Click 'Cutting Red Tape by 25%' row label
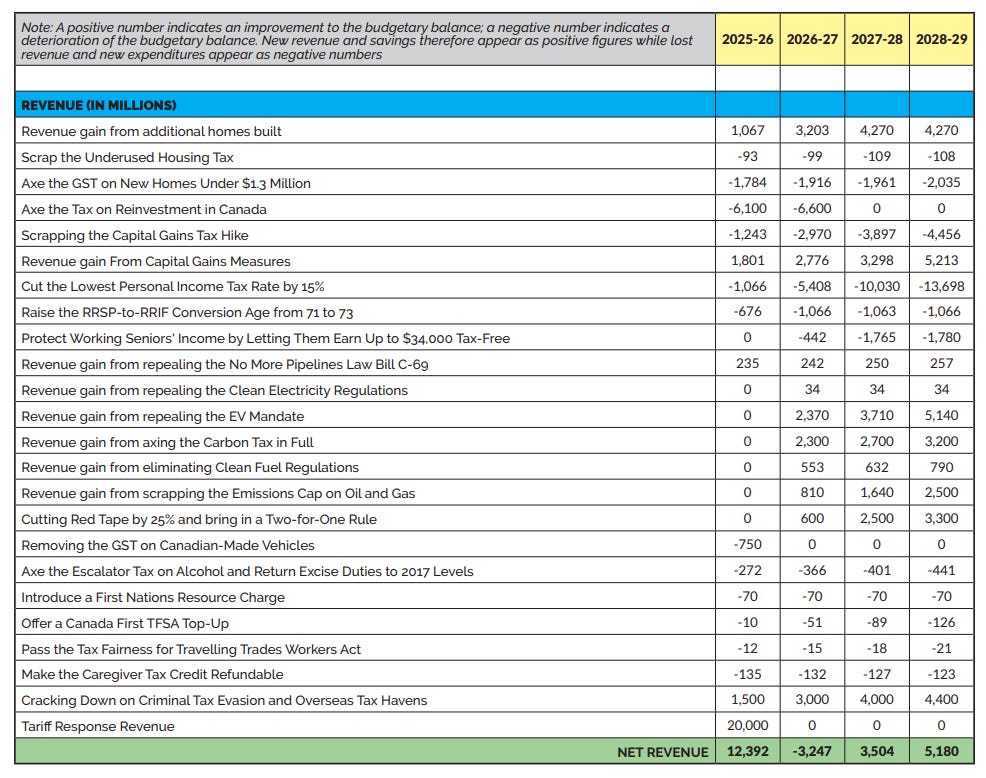 (x=199, y=520)
